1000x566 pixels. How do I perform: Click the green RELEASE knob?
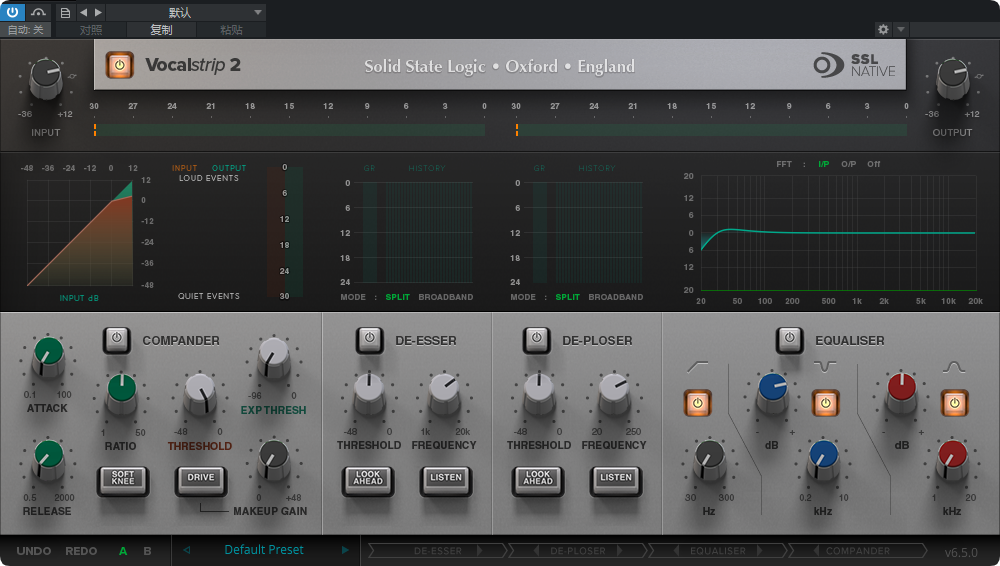tap(48, 459)
